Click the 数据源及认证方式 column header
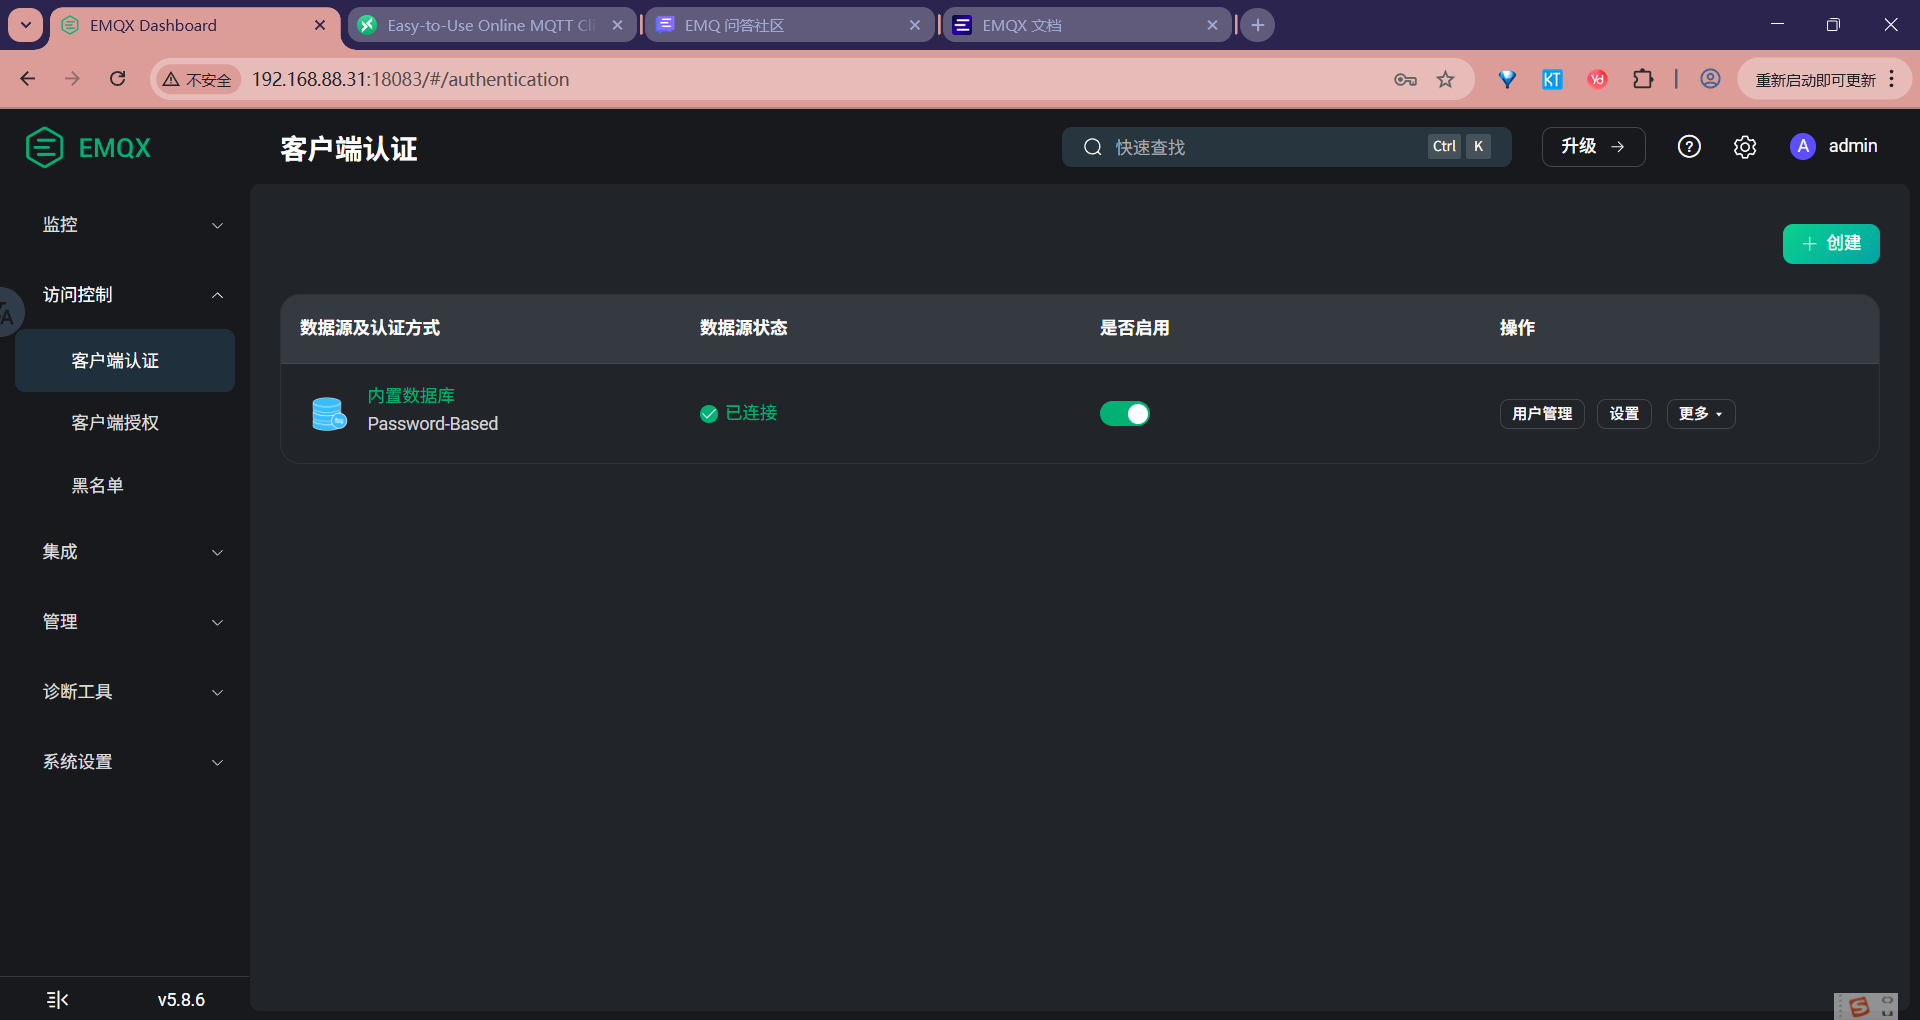This screenshot has height=1020, width=1920. [x=370, y=328]
